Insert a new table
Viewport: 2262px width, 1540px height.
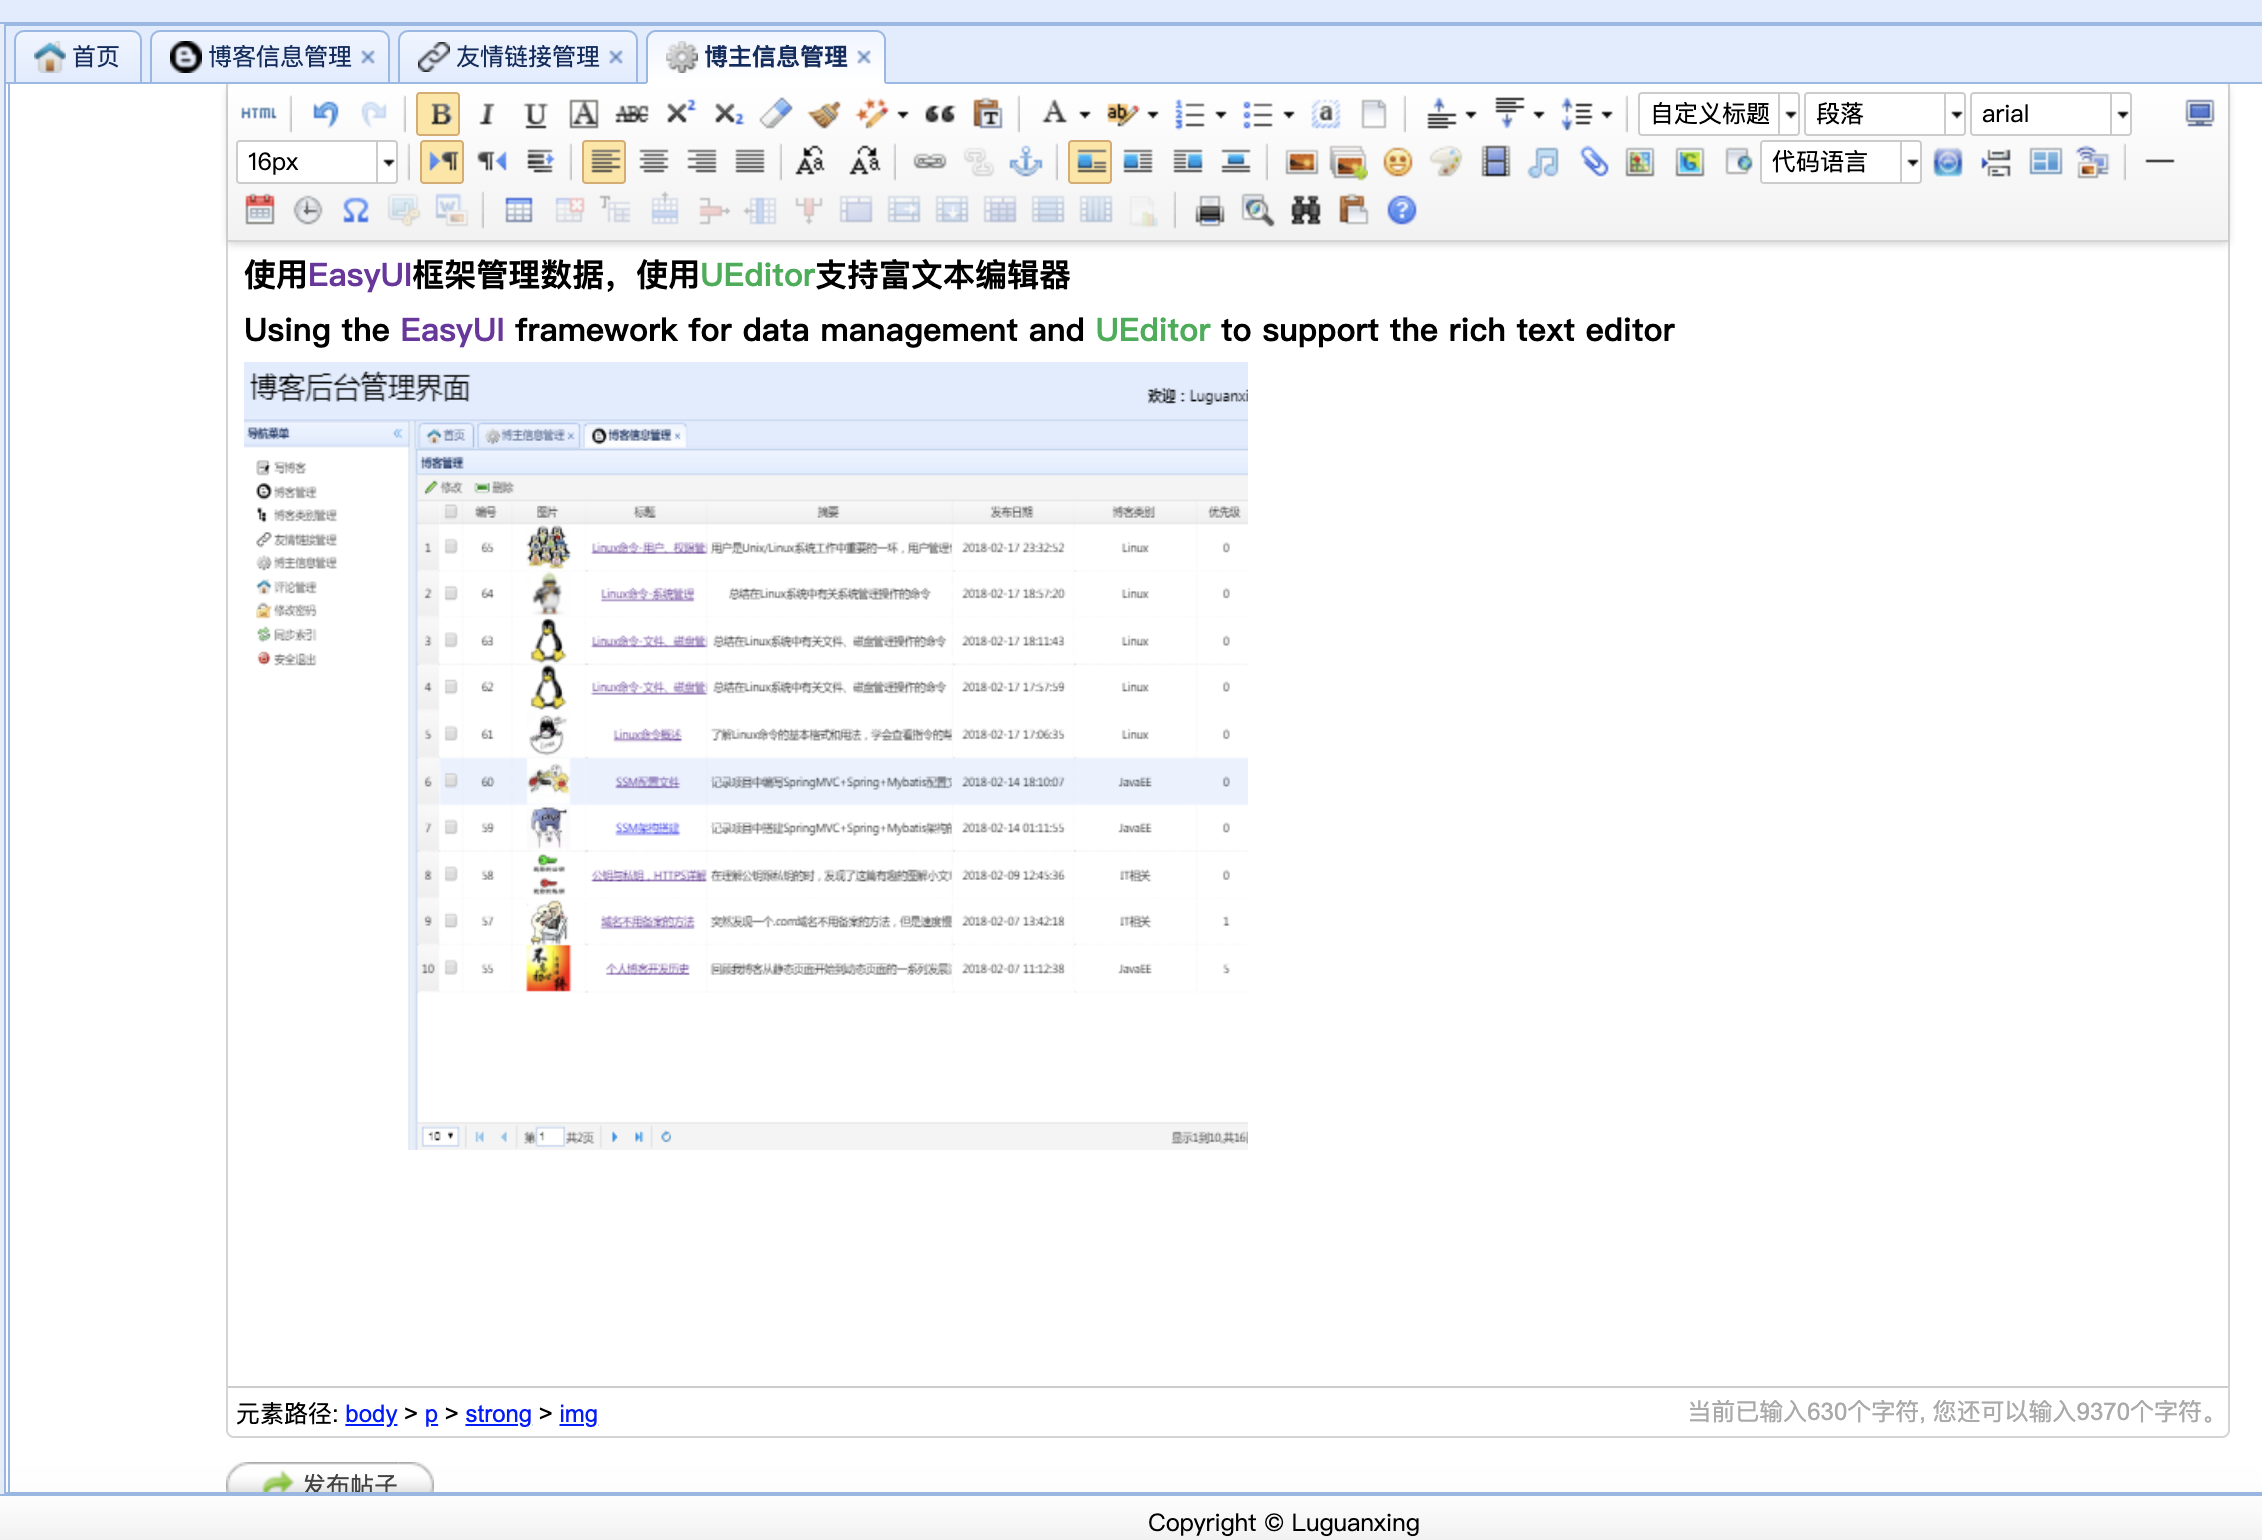click(x=519, y=210)
